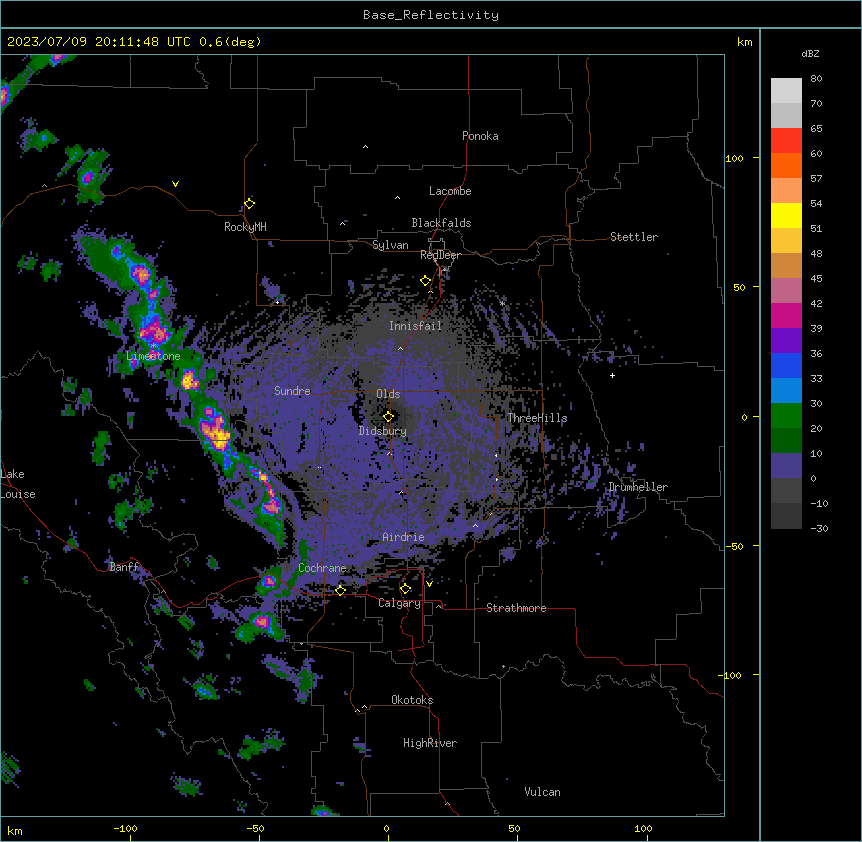
Task: Click the RedDeer city label
Action: (440, 255)
